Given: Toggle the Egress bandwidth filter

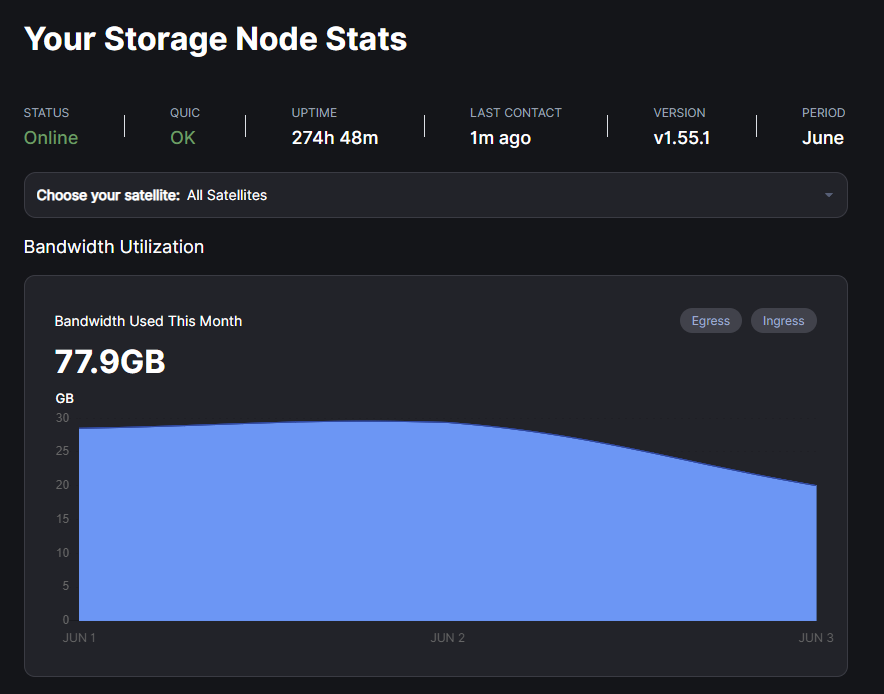Looking at the screenshot, I should [710, 321].
